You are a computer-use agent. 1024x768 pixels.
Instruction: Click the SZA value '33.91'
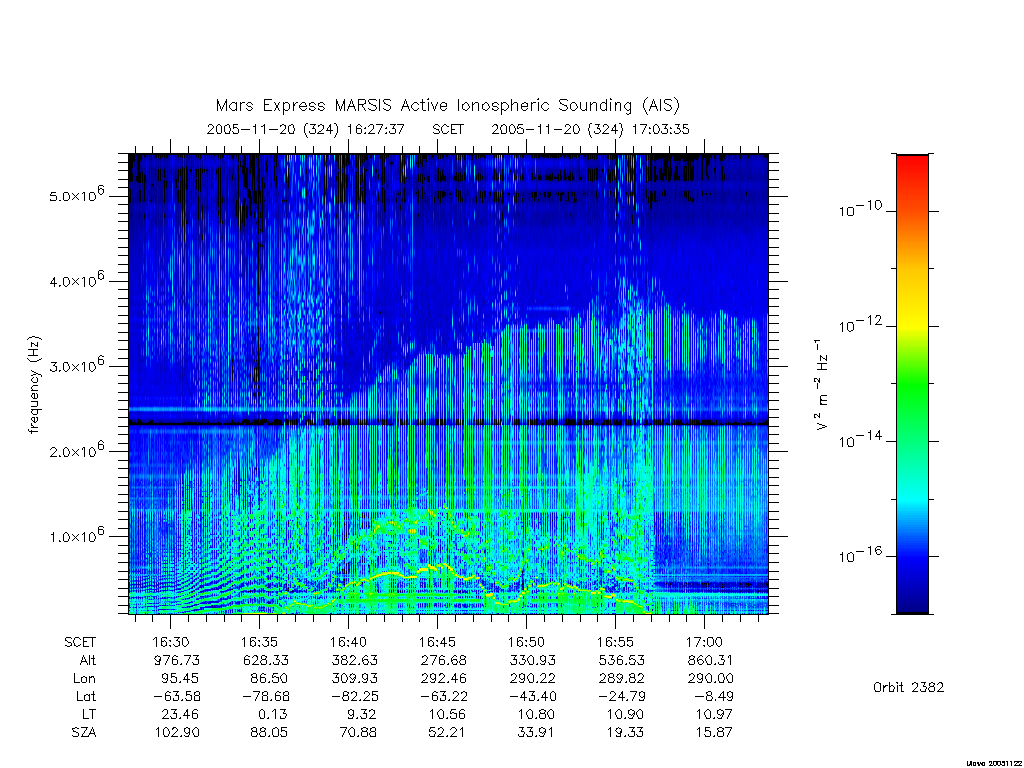pos(536,733)
